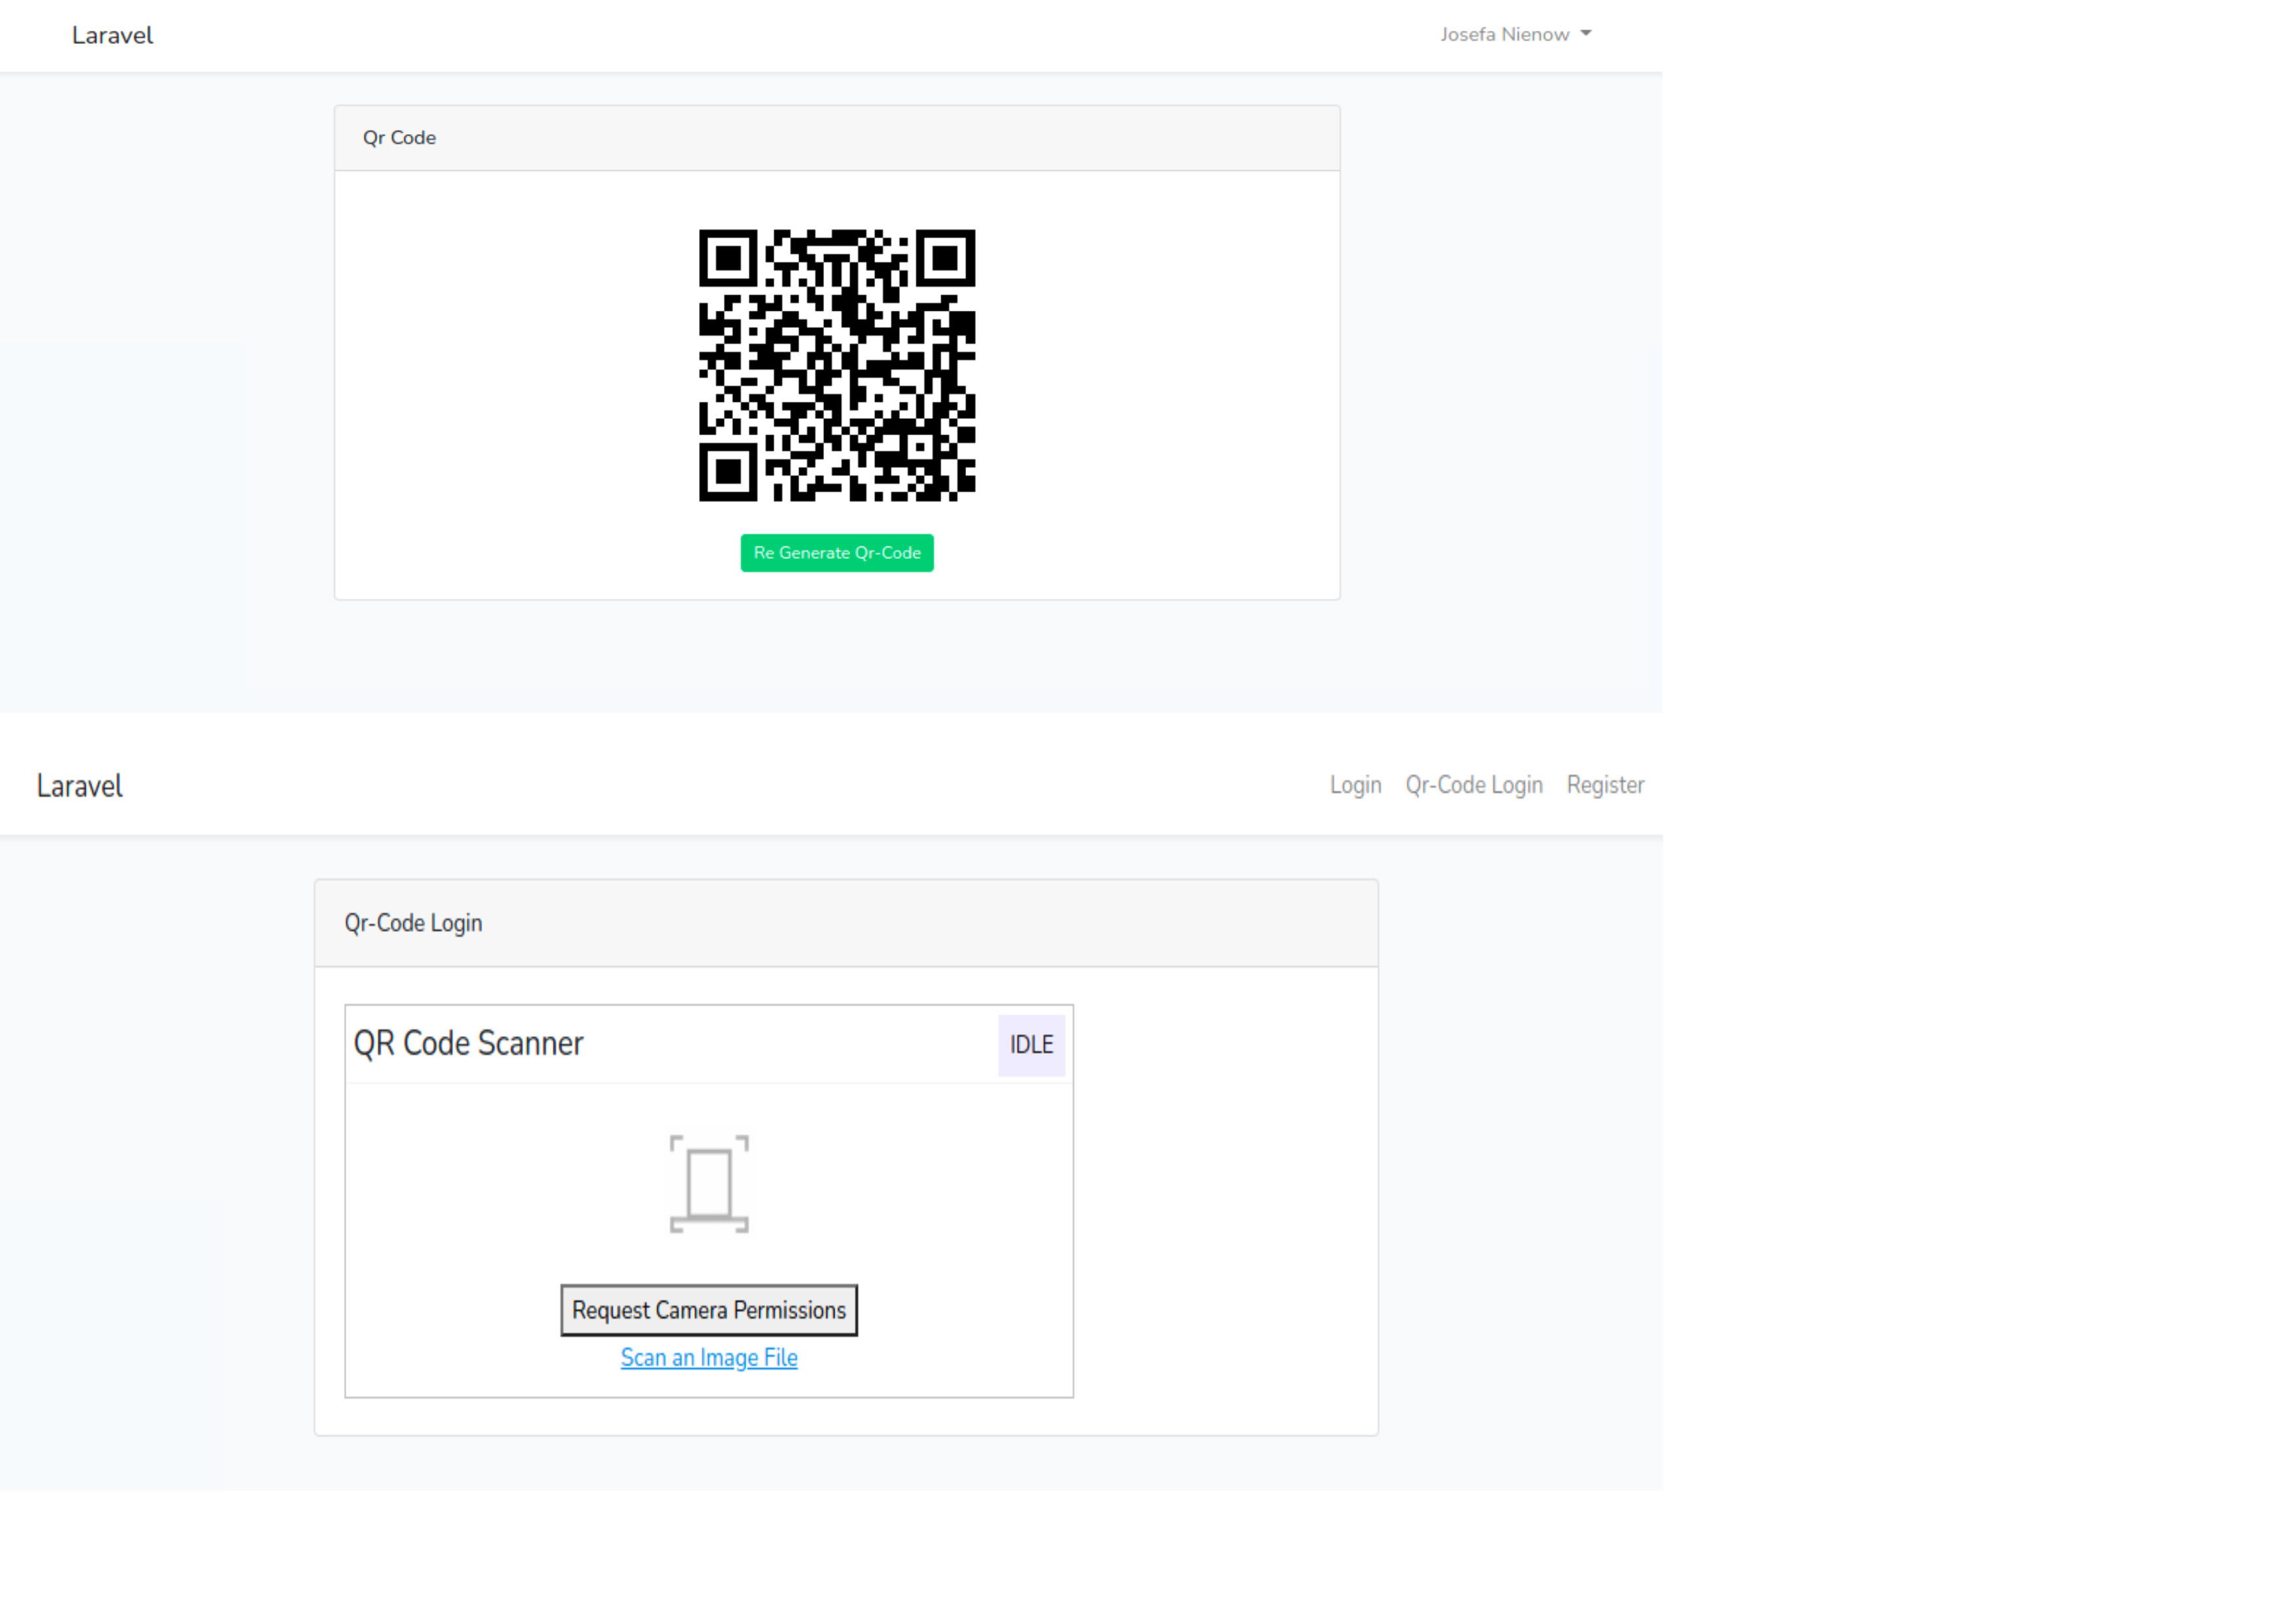Click the Qr Code card header
The width and height of the screenshot is (2296, 1623).
point(400,138)
